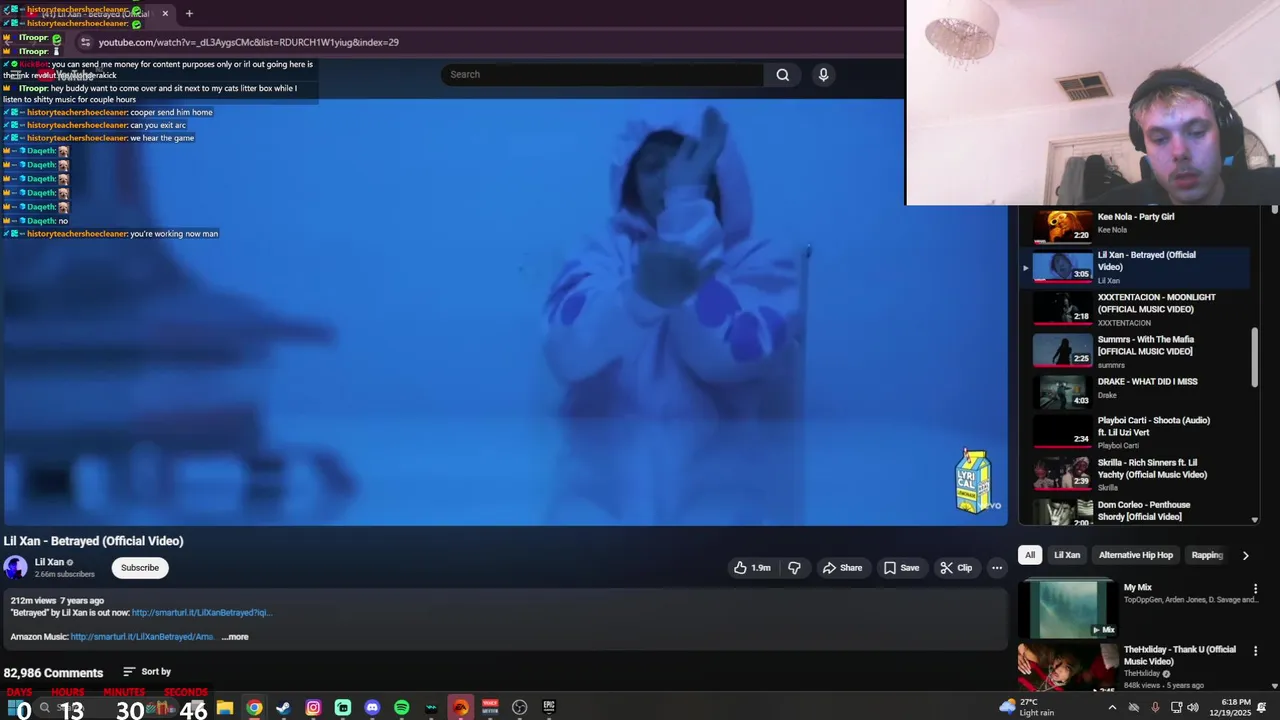
Task: Expand the description with ...more
Action: pos(235,637)
